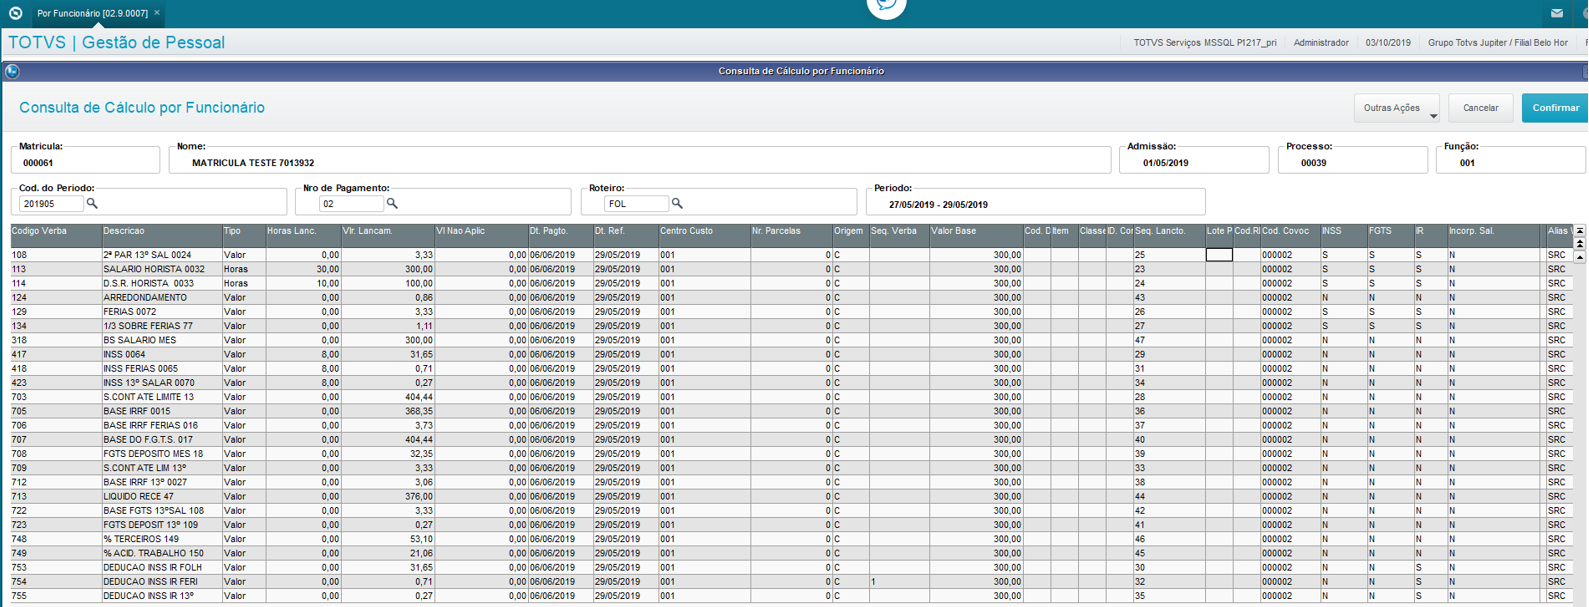Click the Periodo field 27/05/2019 - 29/05/2019
Viewport: 1589px width, 607px height.
click(x=1035, y=204)
